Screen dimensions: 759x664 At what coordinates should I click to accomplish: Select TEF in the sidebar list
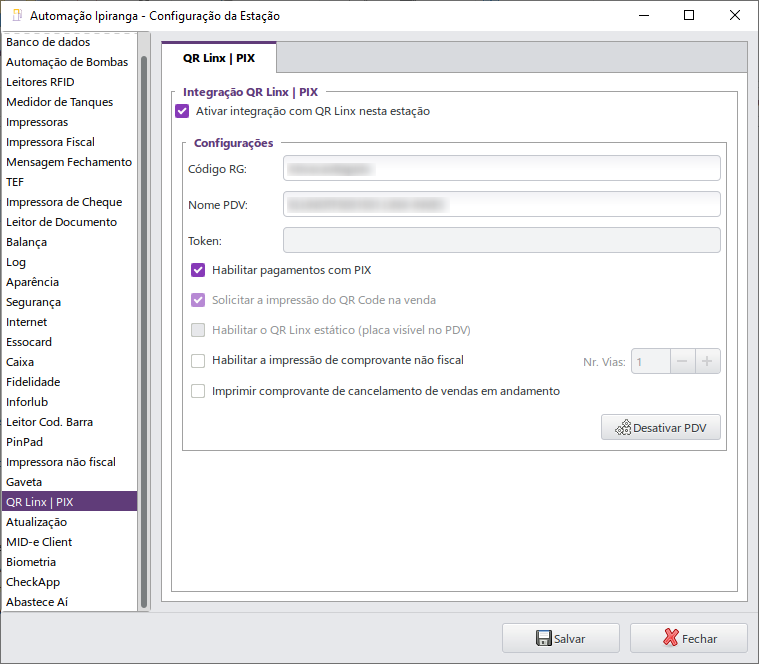click(x=69, y=182)
